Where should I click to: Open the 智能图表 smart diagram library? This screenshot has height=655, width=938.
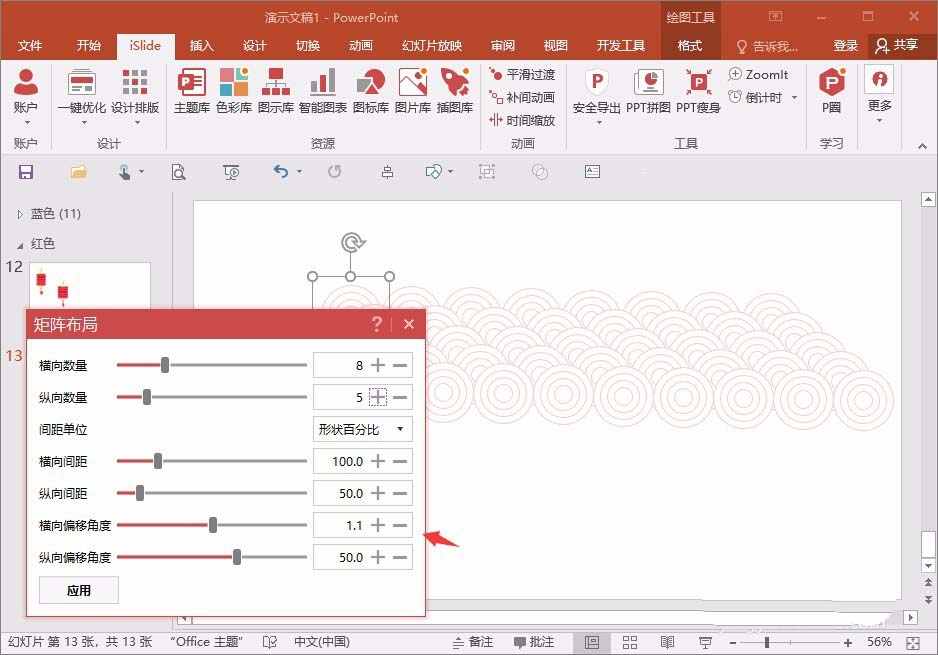pyautogui.click(x=324, y=90)
